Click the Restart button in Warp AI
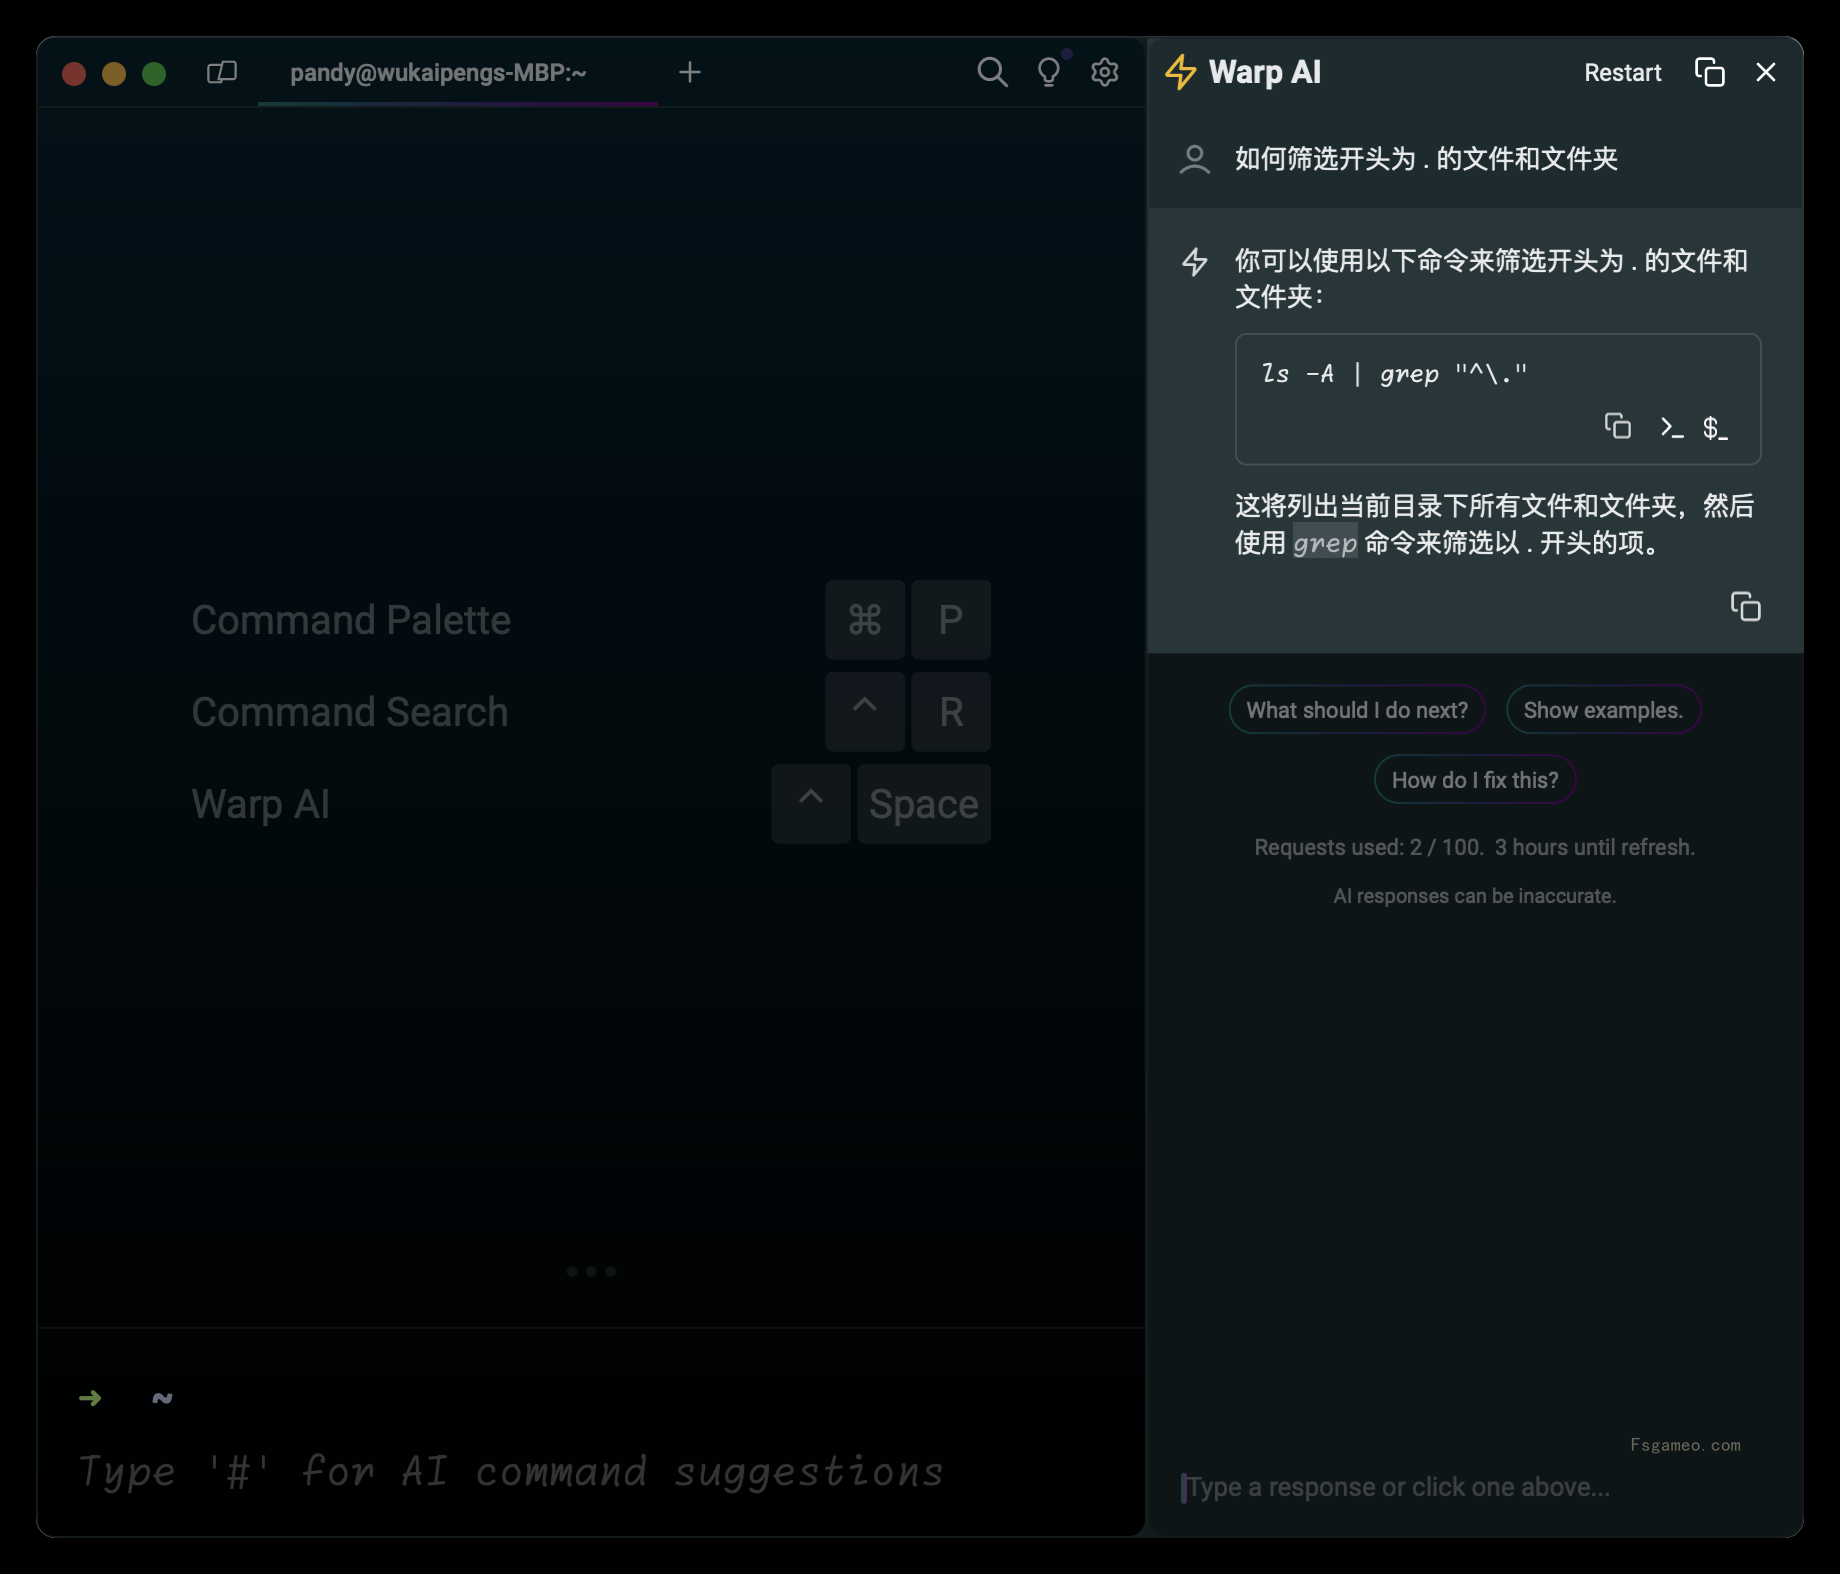 click(x=1623, y=73)
